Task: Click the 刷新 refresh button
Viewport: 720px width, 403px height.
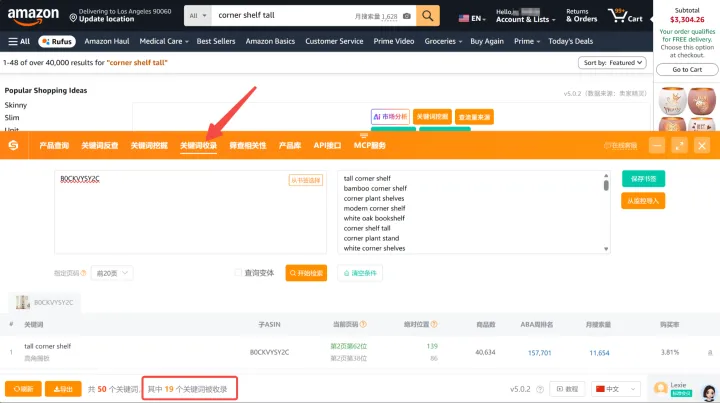Action: click(x=23, y=389)
